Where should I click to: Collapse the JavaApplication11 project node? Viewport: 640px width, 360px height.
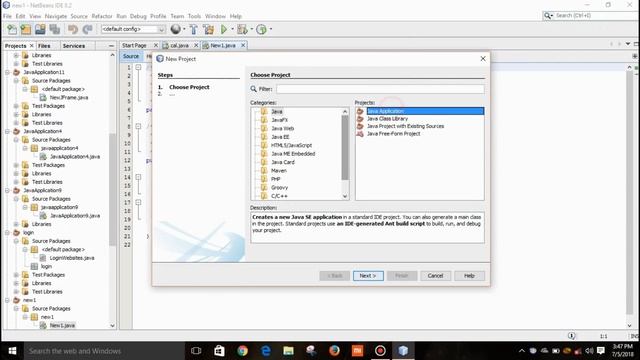click(7, 72)
